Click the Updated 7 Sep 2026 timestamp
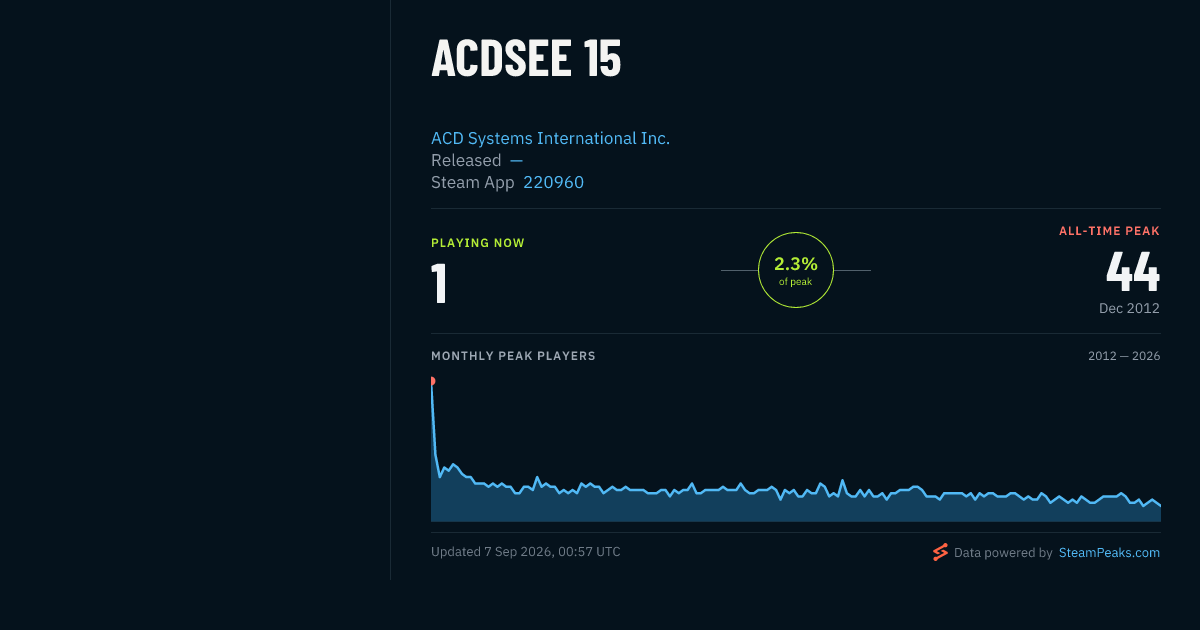1200x630 pixels. pos(525,552)
